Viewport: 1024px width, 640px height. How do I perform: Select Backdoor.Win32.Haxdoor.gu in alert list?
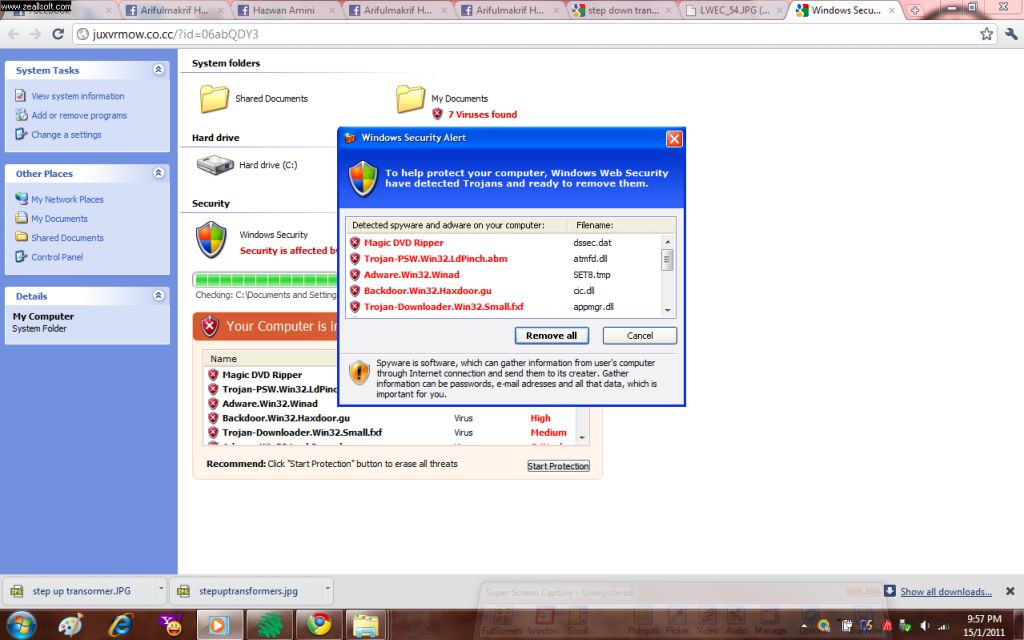click(428, 291)
